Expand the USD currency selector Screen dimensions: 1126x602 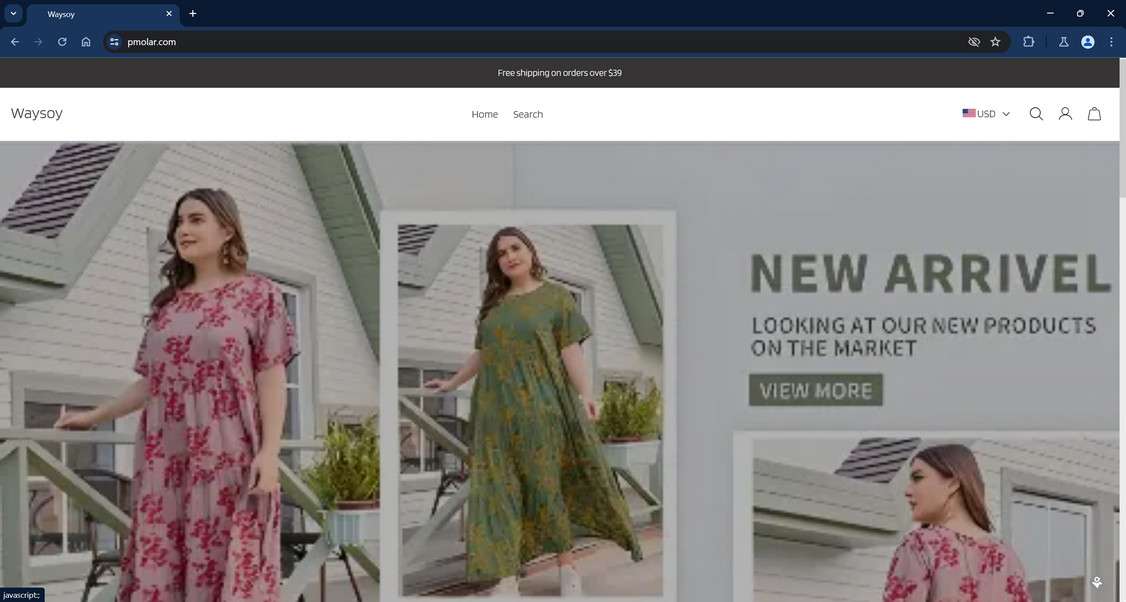986,114
